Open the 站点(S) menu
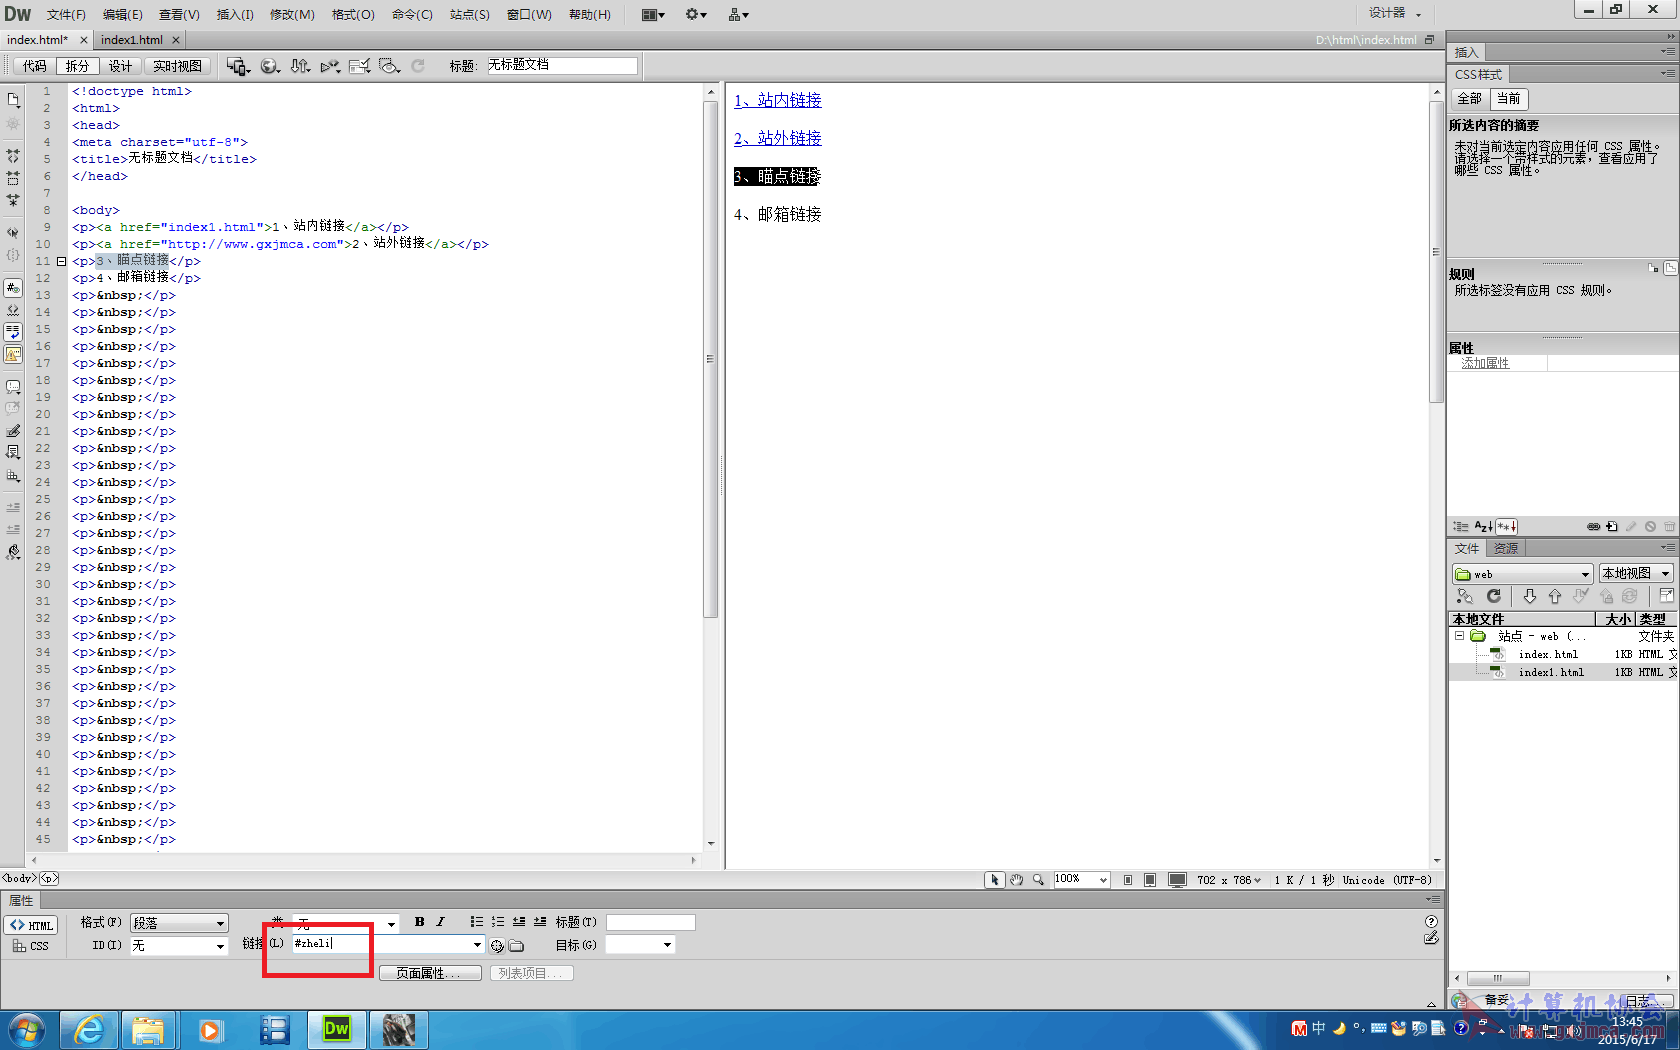This screenshot has width=1680, height=1050. point(469,14)
